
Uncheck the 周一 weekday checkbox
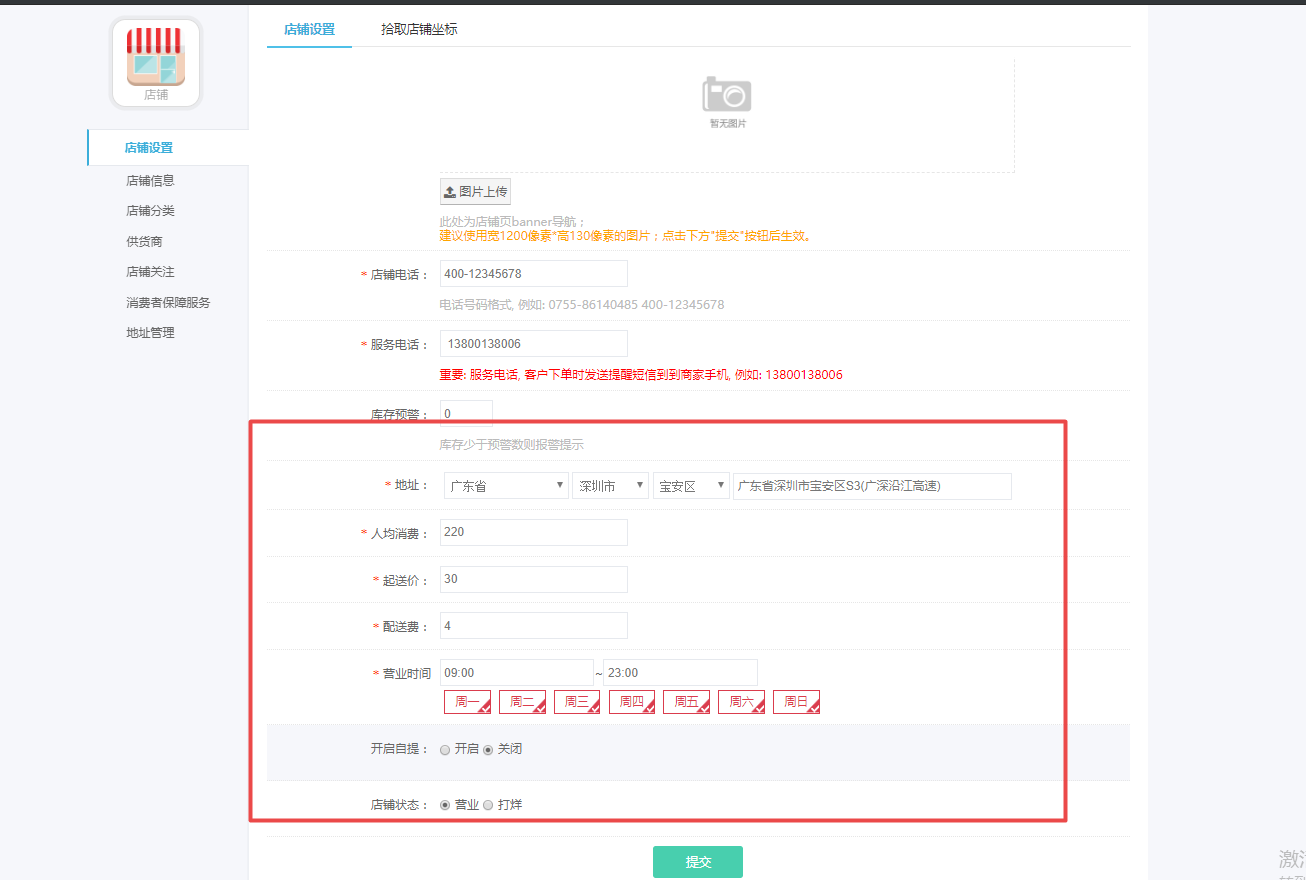467,701
